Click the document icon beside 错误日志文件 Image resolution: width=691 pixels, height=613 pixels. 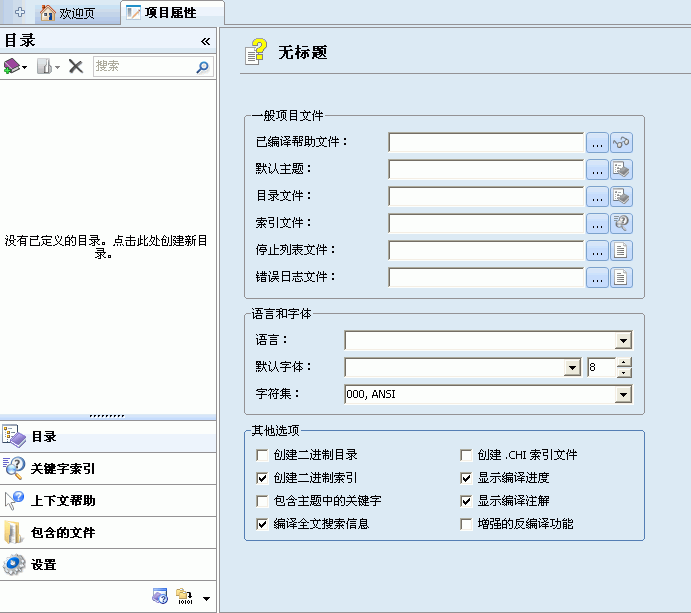(x=621, y=278)
